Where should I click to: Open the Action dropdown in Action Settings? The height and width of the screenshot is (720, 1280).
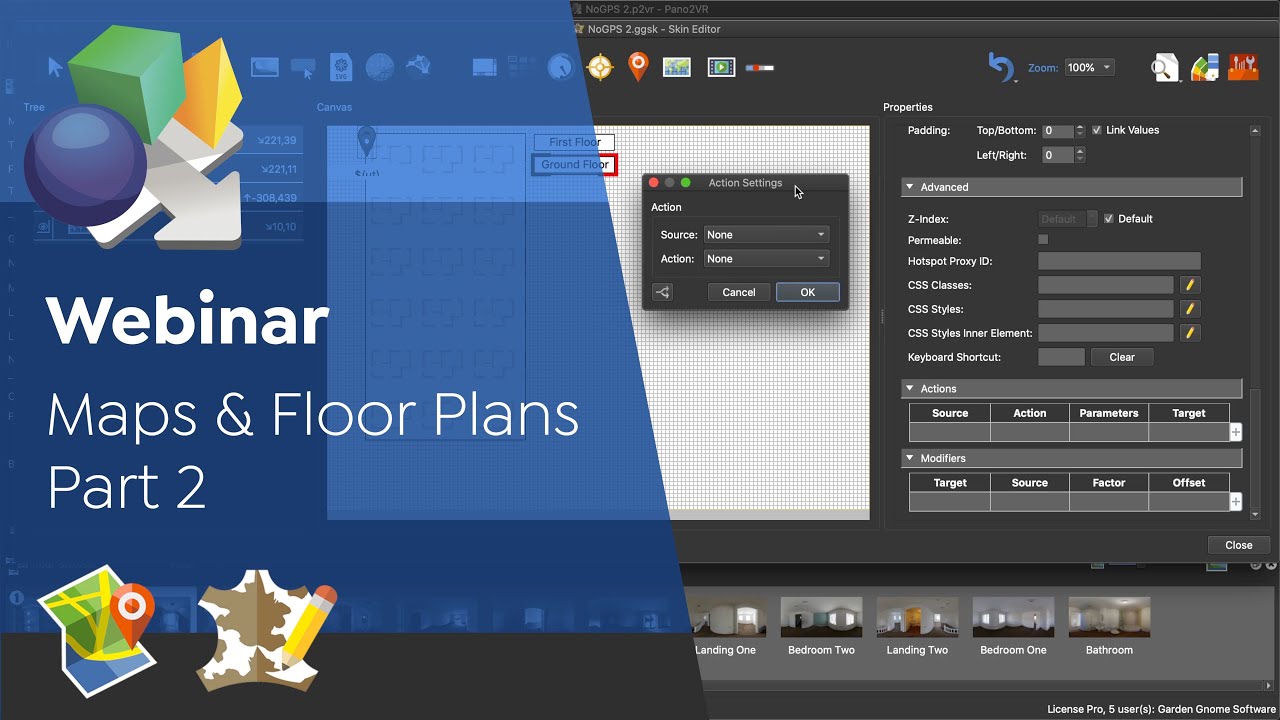766,258
